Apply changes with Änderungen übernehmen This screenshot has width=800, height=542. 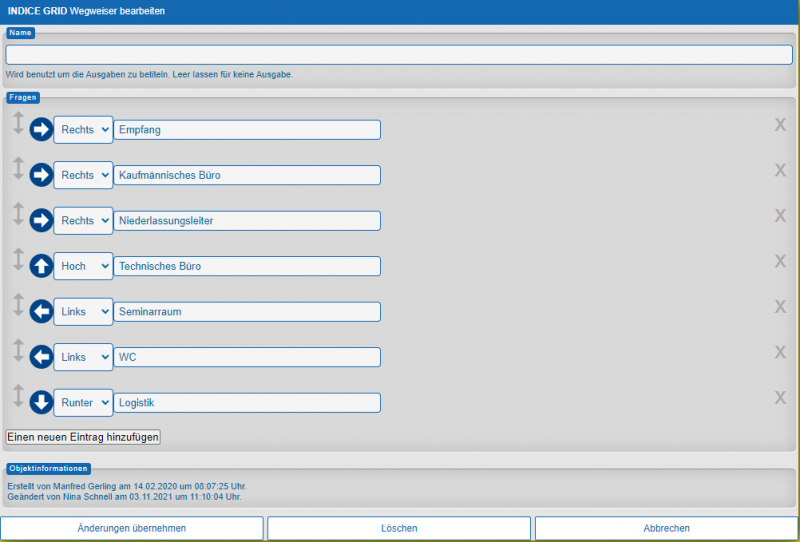132,528
